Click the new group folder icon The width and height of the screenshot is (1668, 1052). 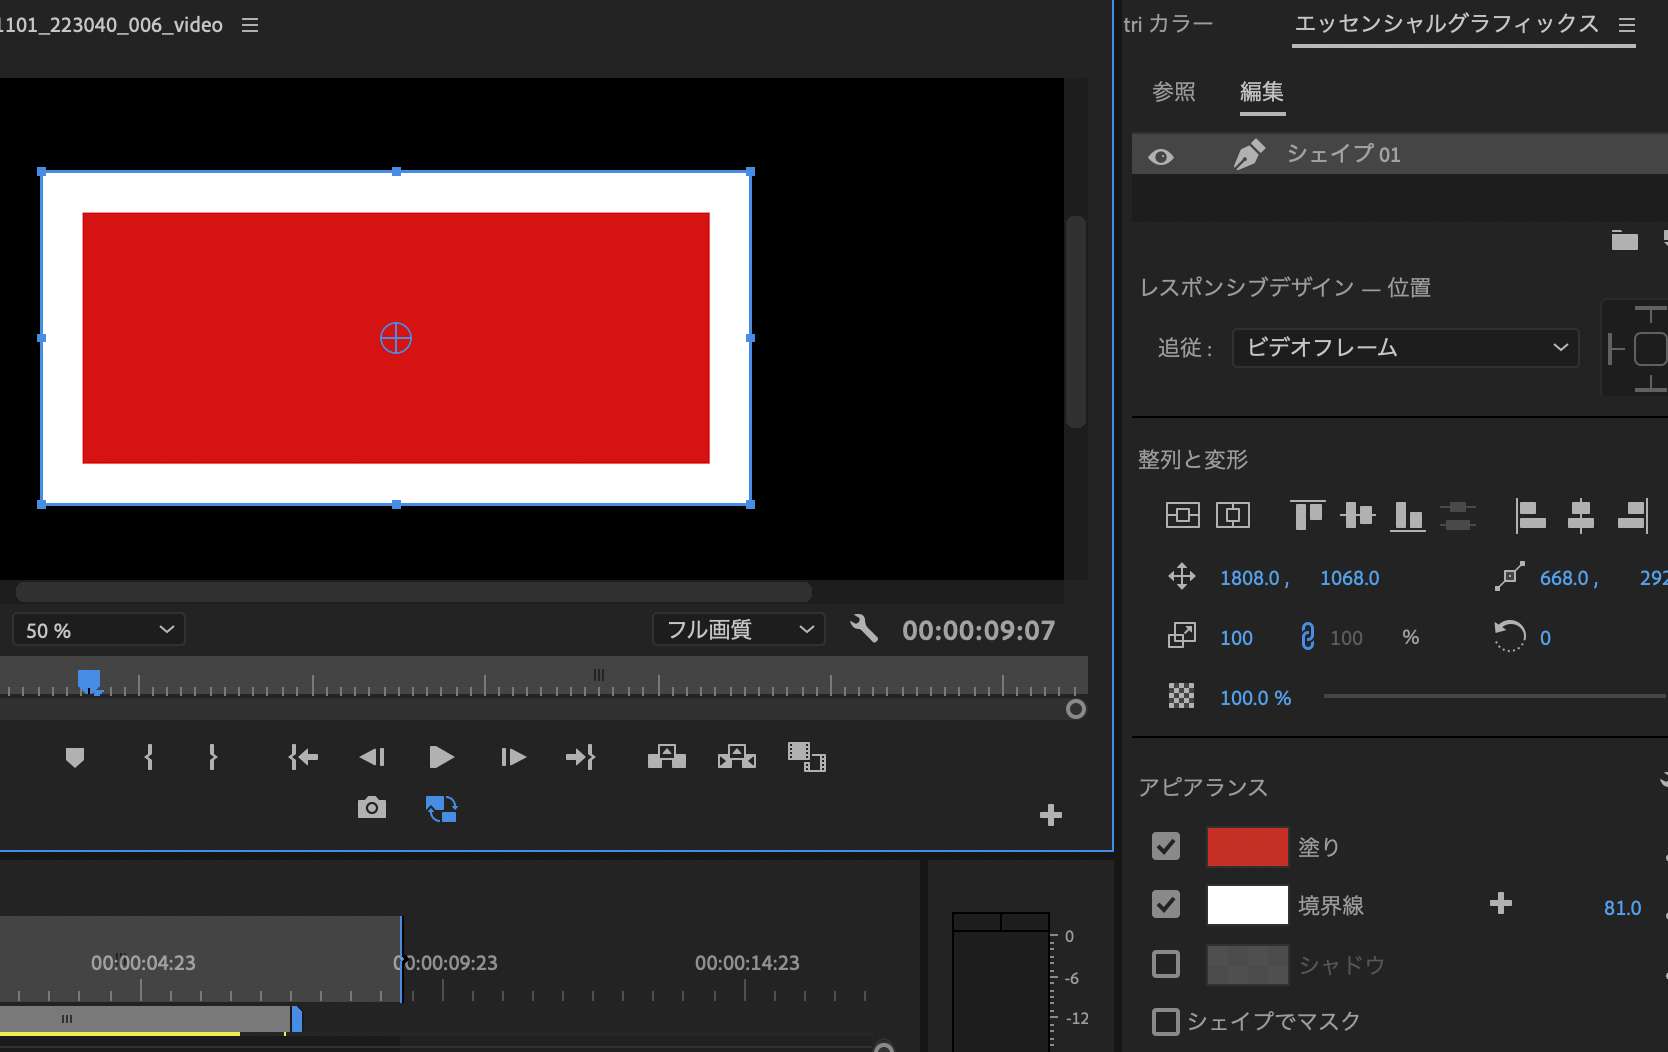[x=1625, y=240]
